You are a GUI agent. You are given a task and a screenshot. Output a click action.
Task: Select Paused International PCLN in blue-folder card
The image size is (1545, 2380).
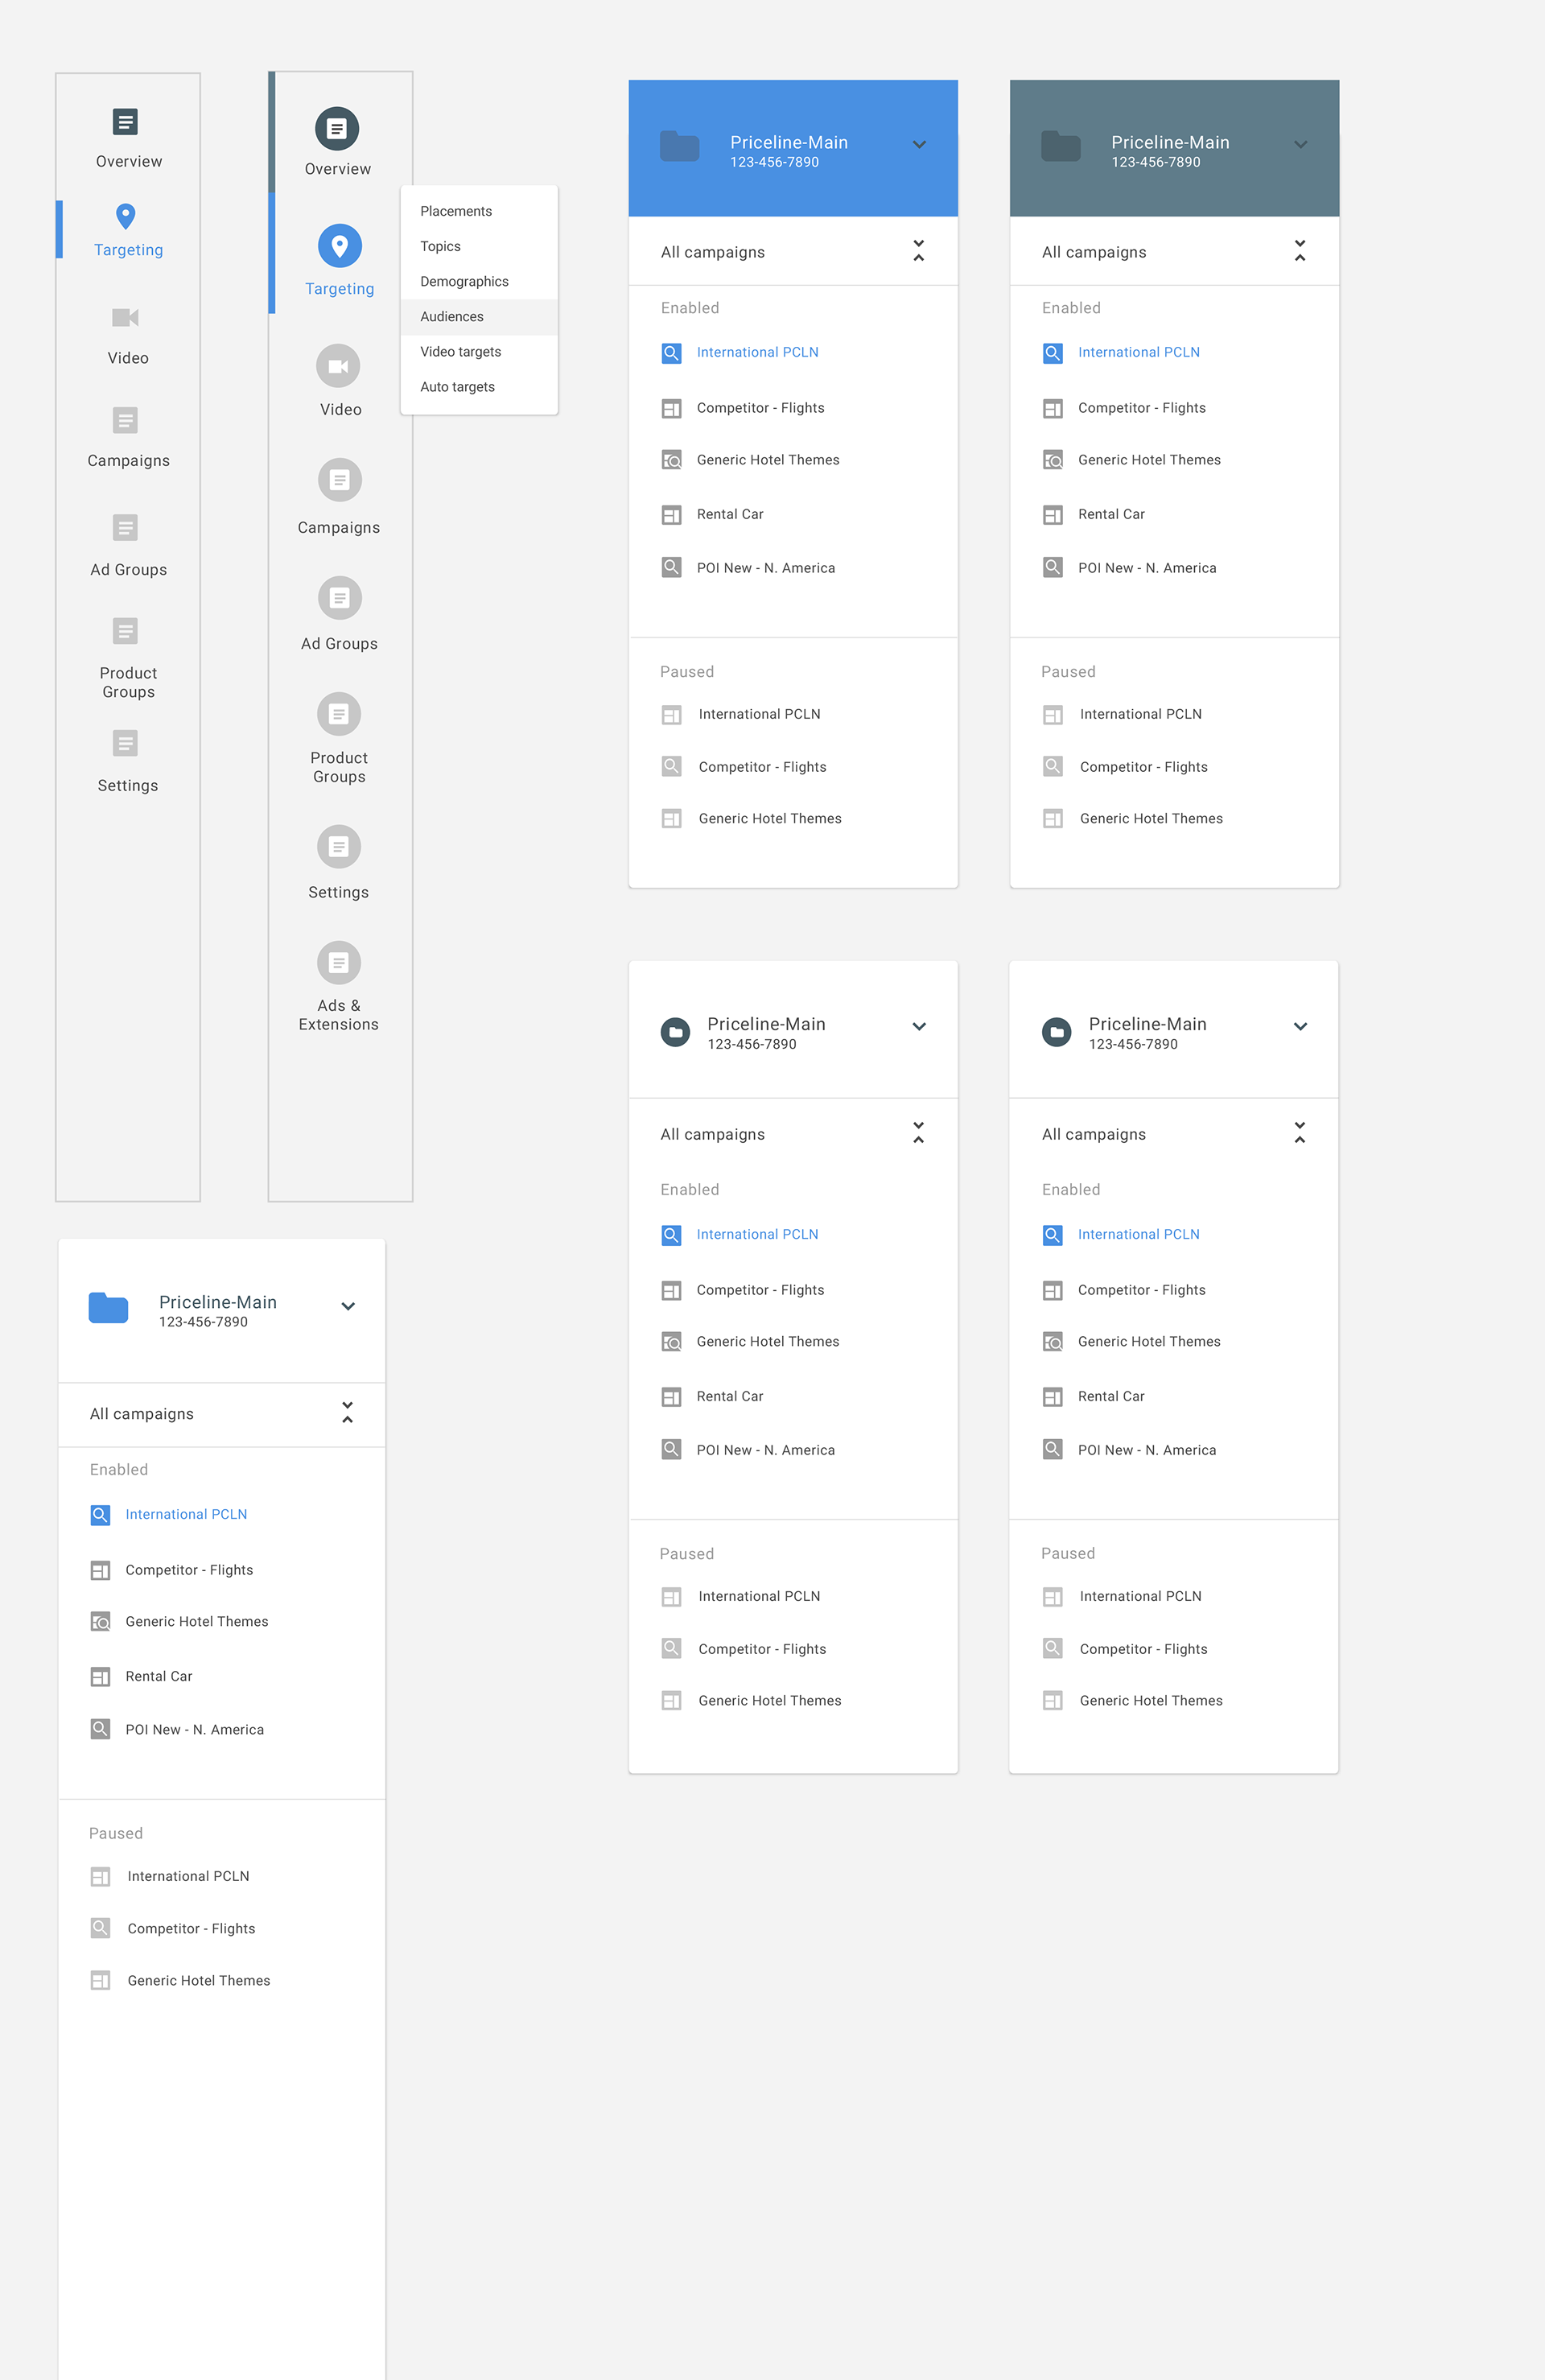pyautogui.click(x=188, y=1876)
